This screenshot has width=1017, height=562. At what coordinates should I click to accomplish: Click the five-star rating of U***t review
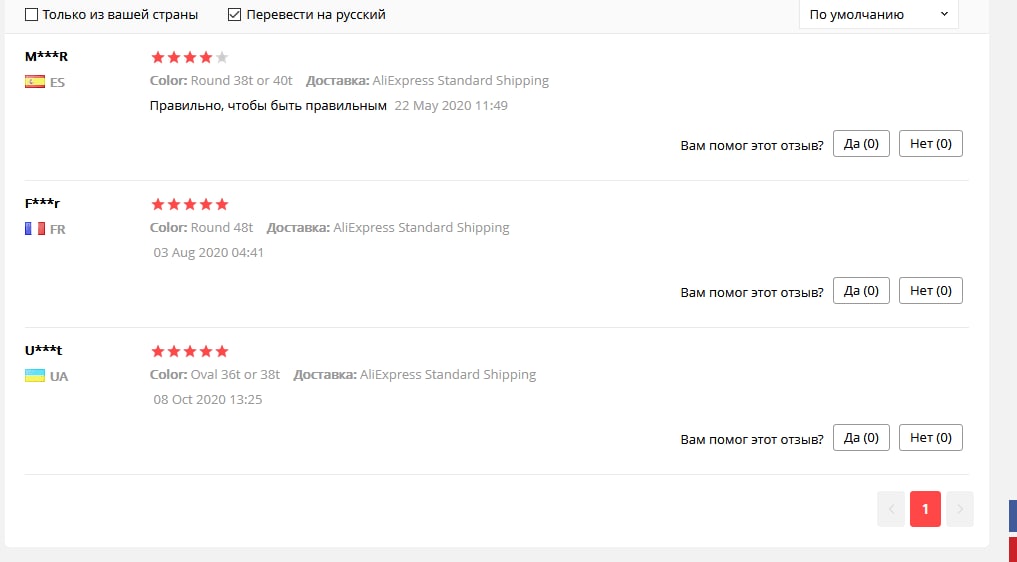(x=190, y=352)
